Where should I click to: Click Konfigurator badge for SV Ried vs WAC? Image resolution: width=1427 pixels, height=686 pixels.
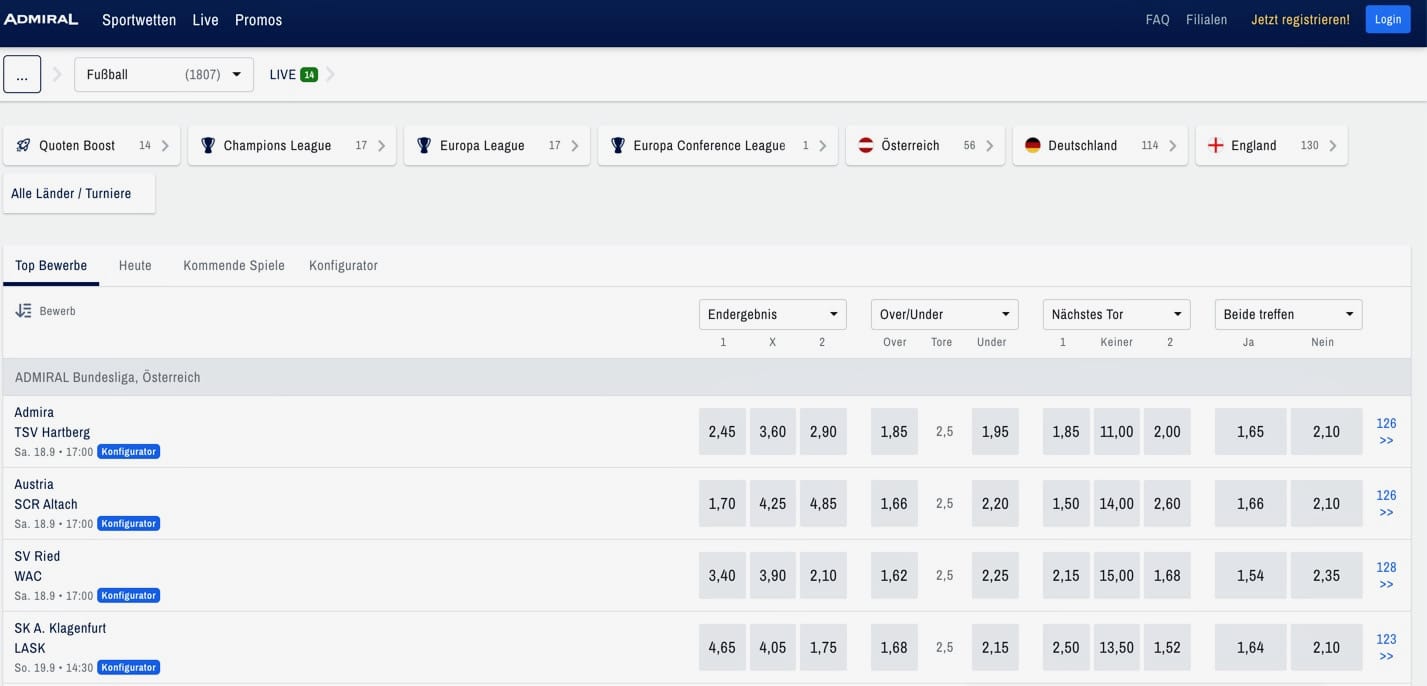(129, 595)
